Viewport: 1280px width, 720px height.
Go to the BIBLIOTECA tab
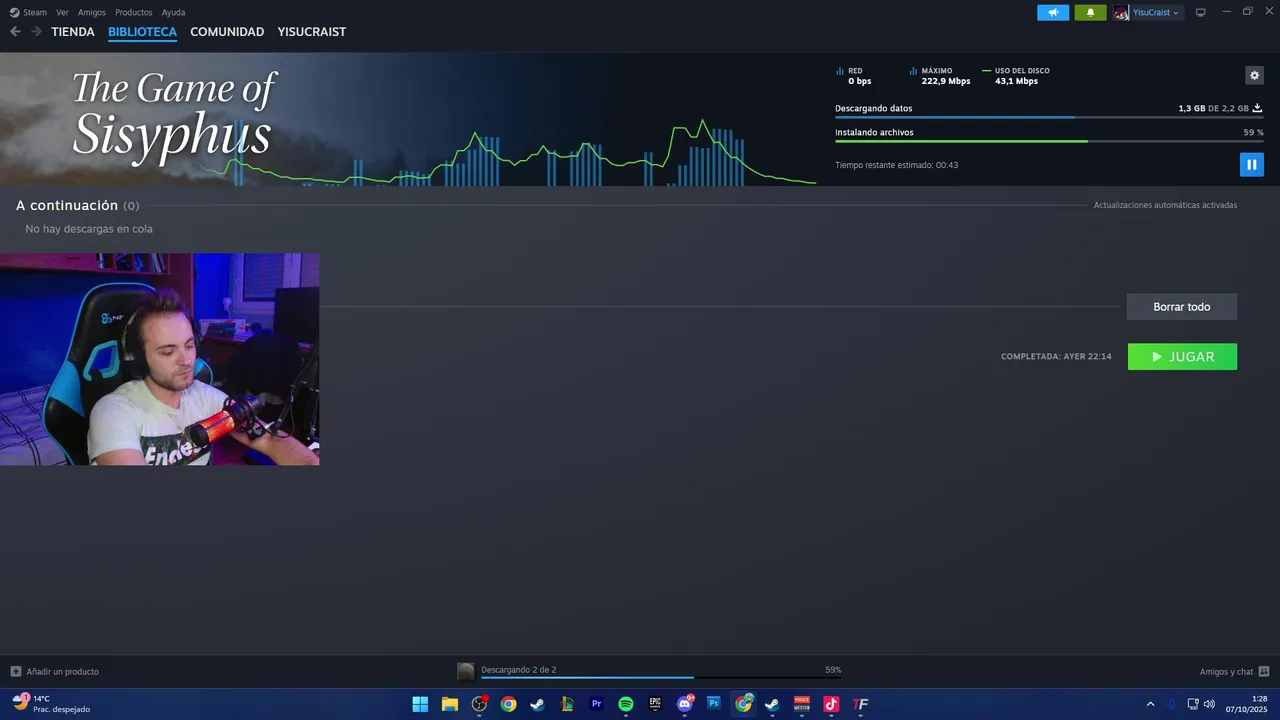(142, 32)
